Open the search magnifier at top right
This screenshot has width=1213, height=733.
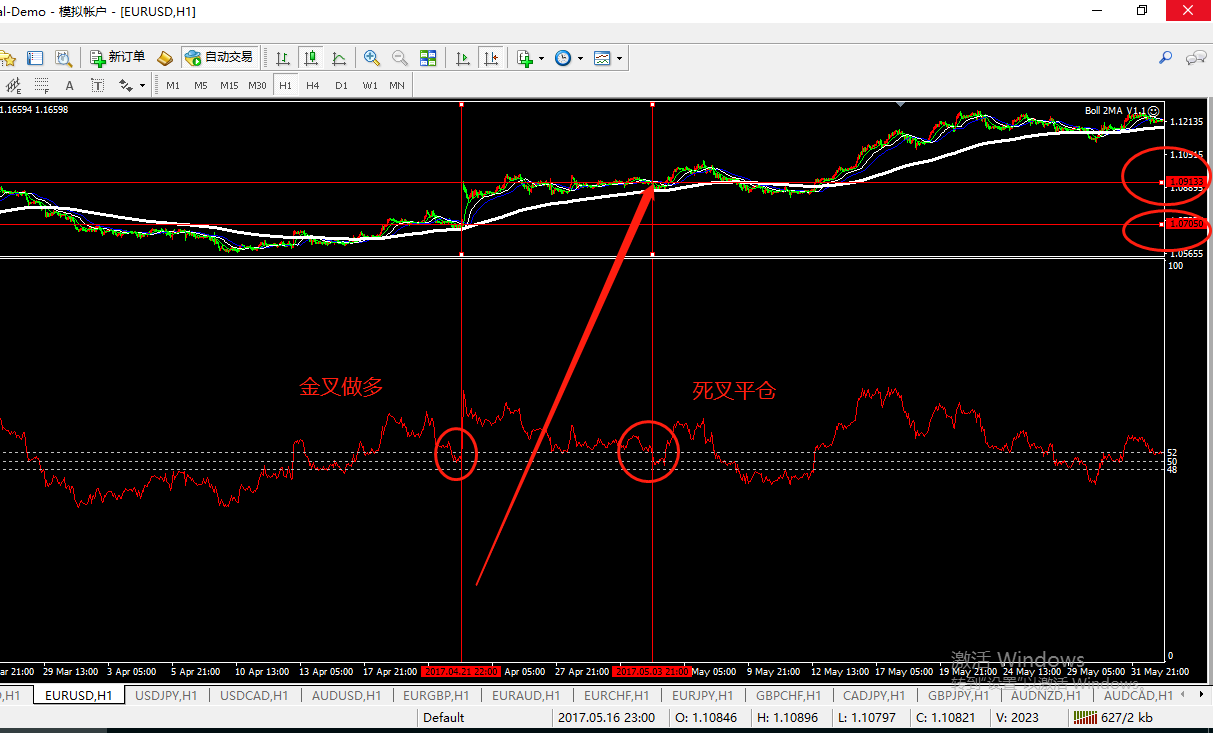(1165, 58)
